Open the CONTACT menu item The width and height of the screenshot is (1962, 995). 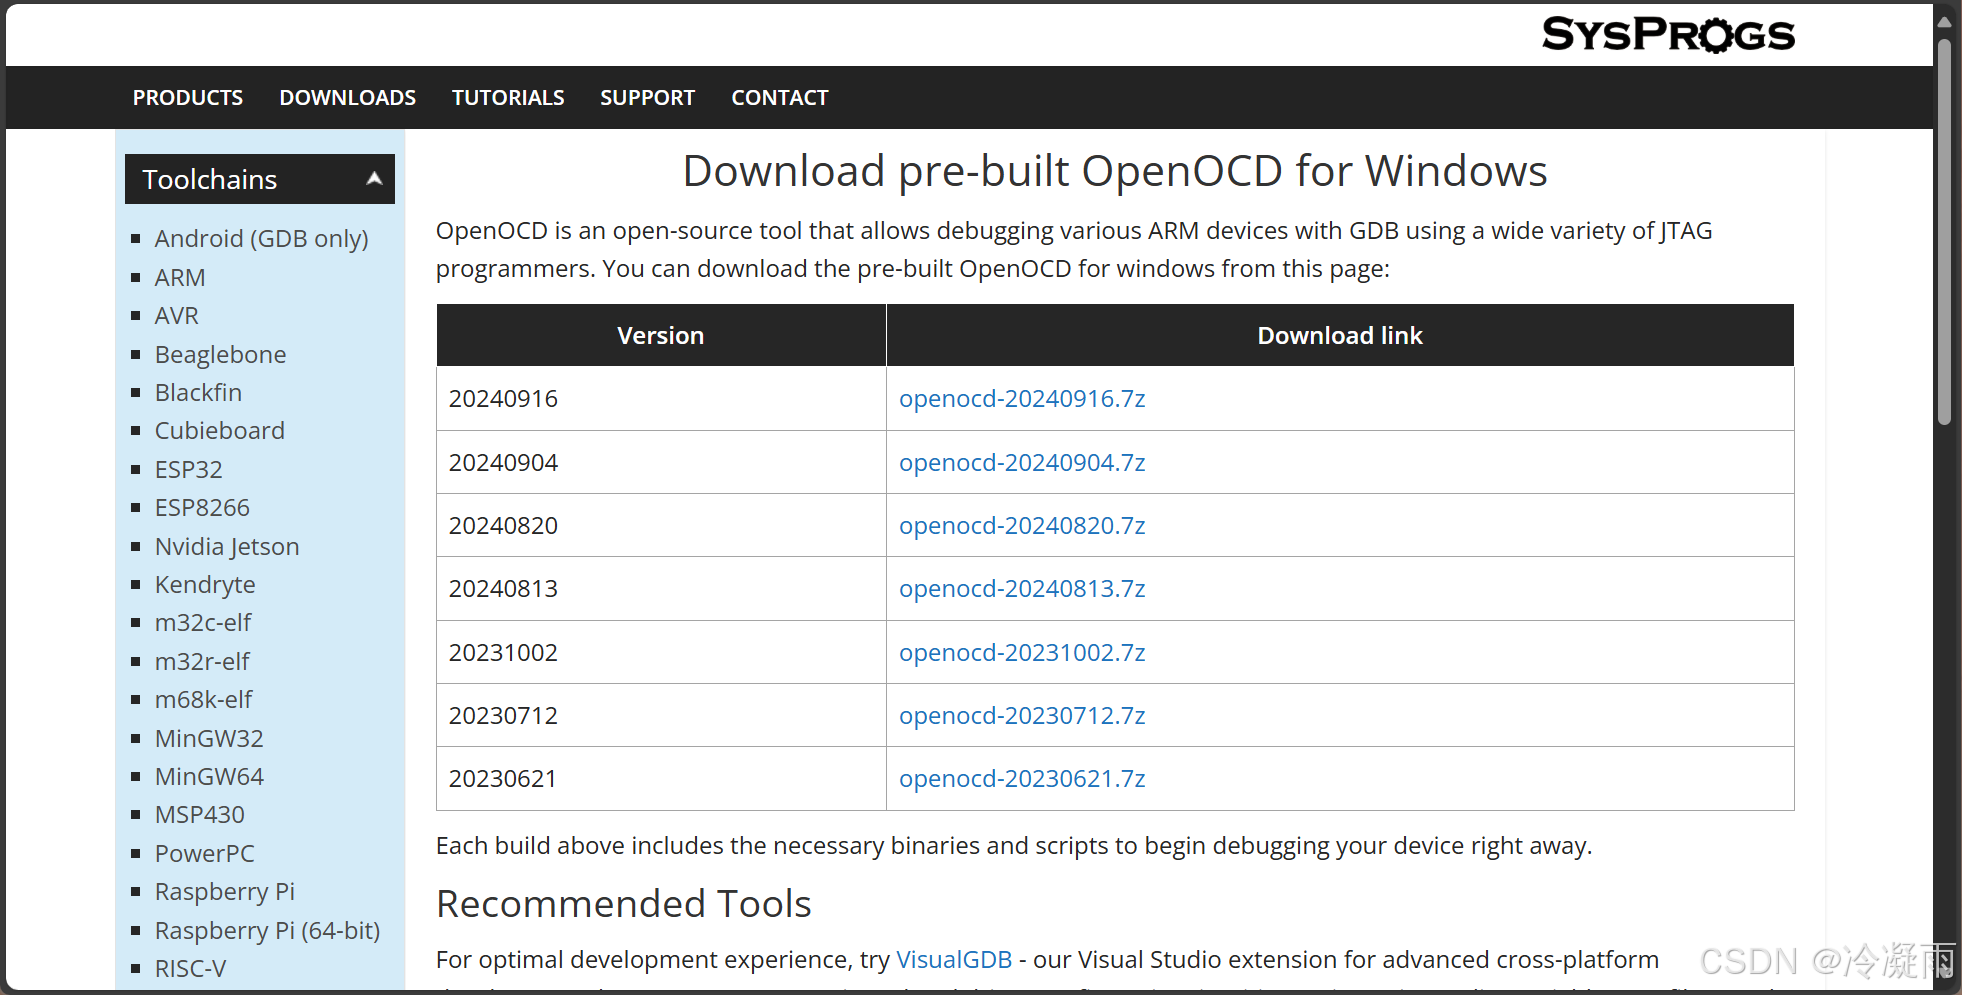pos(780,98)
